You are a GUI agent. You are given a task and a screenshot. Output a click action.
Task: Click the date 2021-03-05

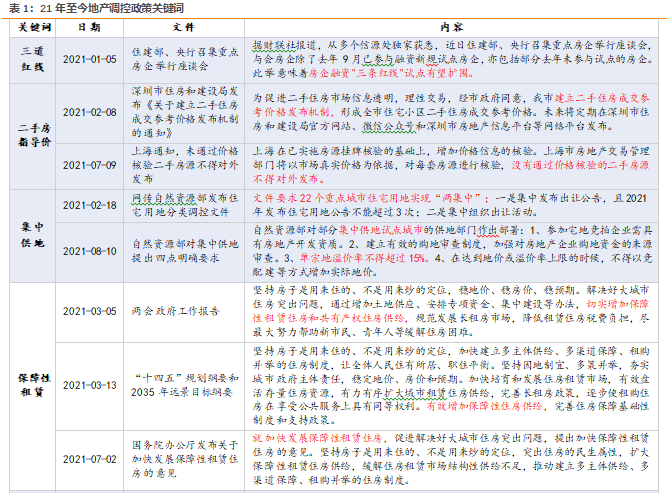(x=89, y=311)
